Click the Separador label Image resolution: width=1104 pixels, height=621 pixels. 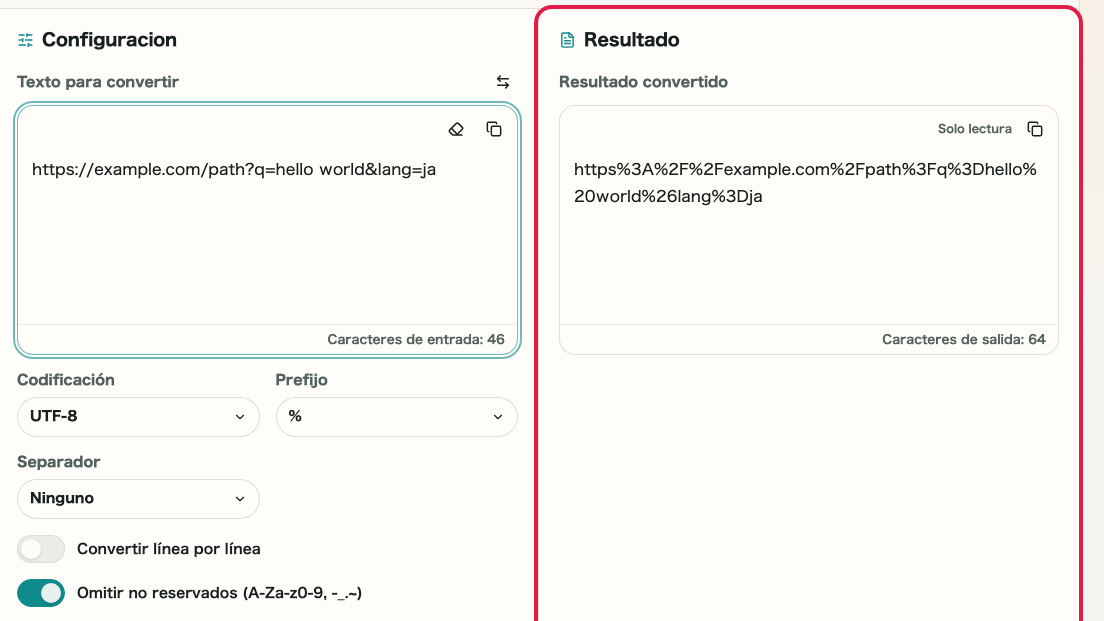tap(58, 462)
